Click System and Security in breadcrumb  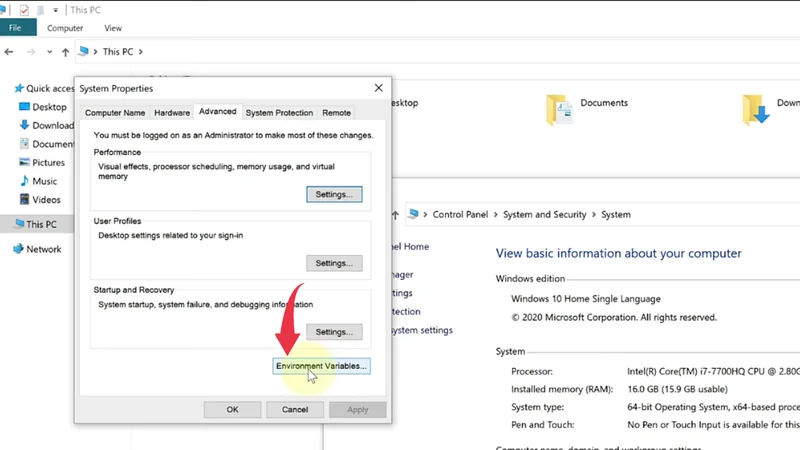(x=546, y=215)
